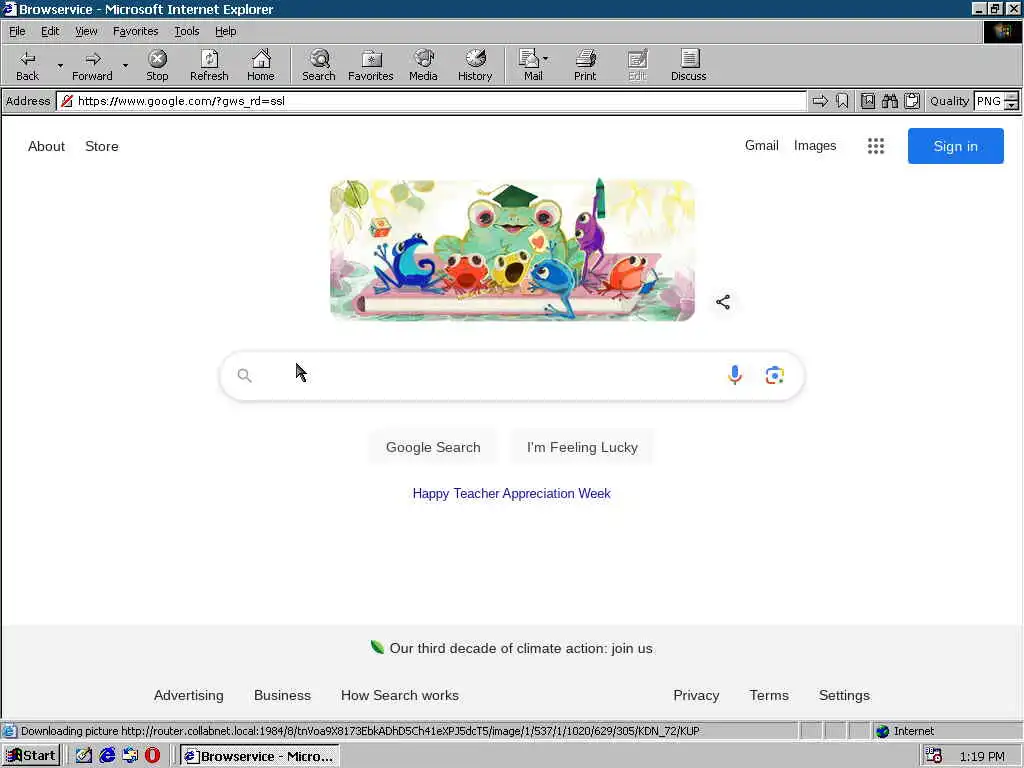Click the Forward toolbar button
Screen dimensions: 1024x768
pyautogui.click(x=92, y=65)
